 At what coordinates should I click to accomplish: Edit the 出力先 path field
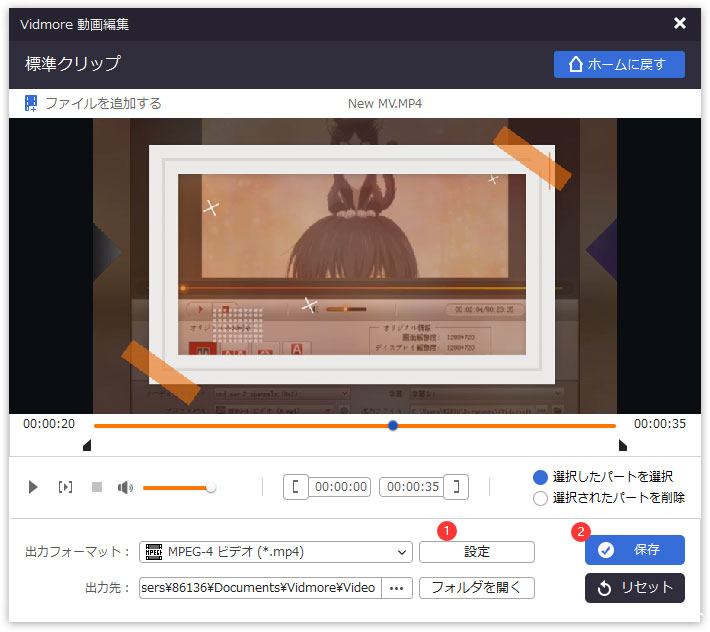click(x=260, y=588)
